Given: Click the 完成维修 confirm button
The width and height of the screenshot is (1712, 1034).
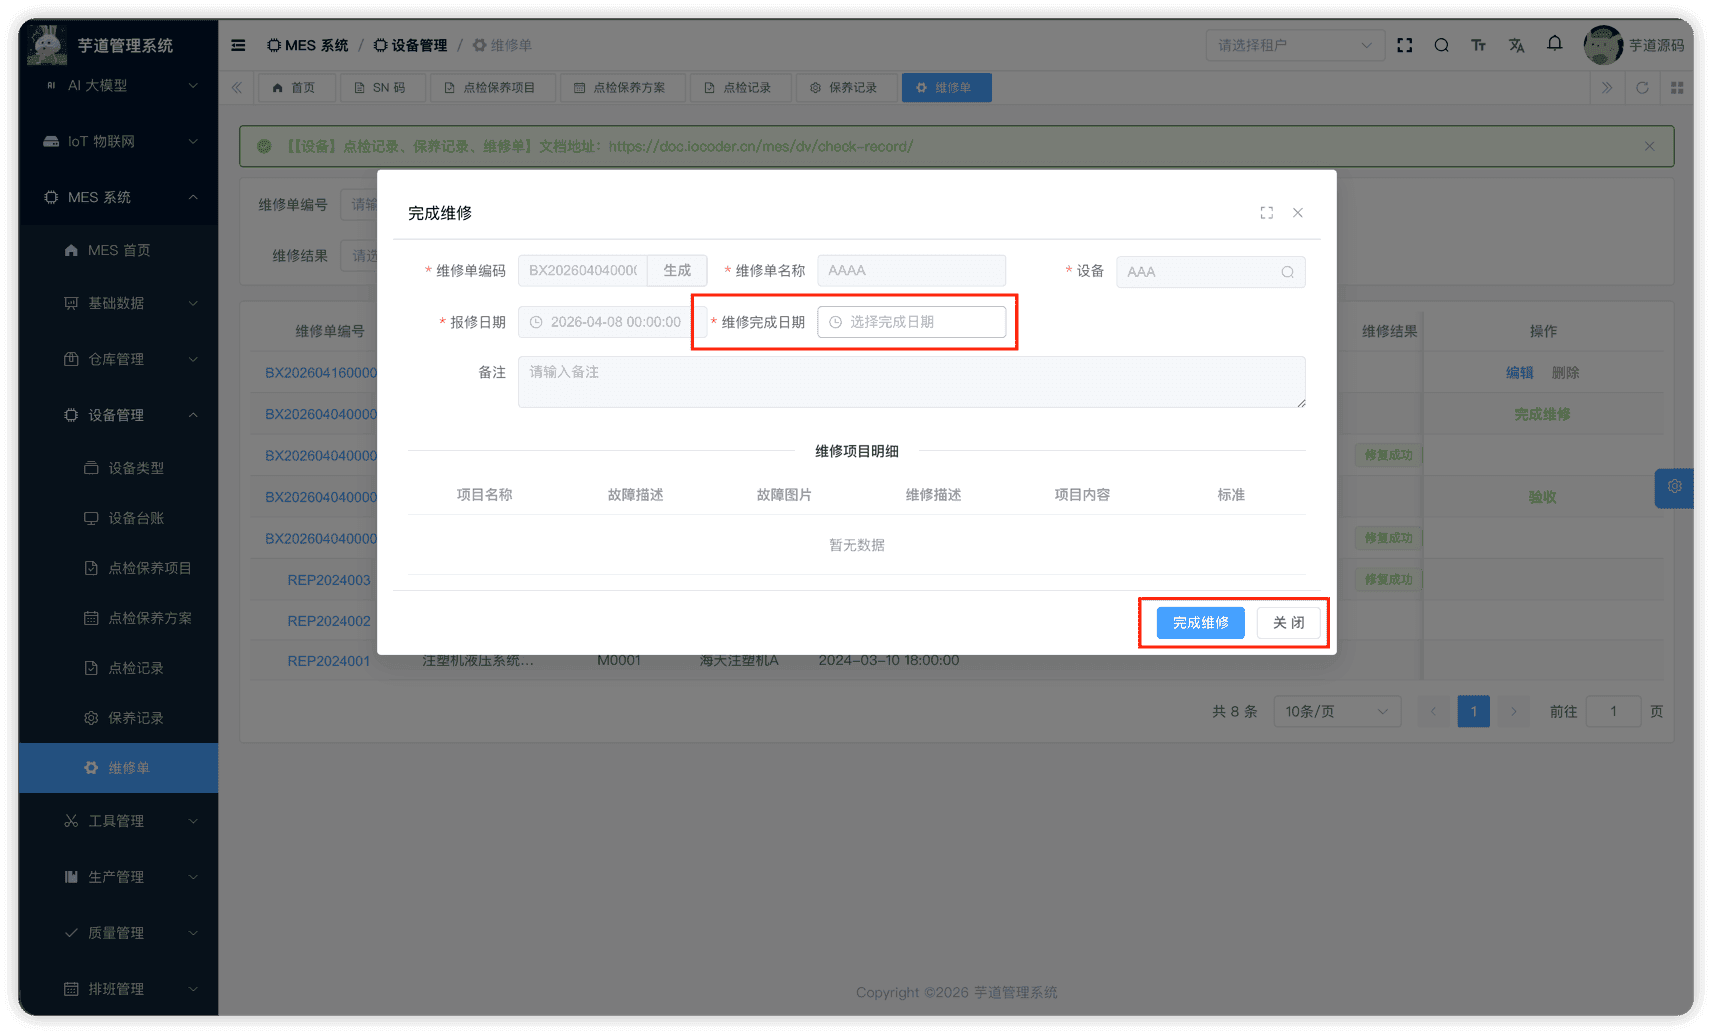Looking at the screenshot, I should 1199,622.
